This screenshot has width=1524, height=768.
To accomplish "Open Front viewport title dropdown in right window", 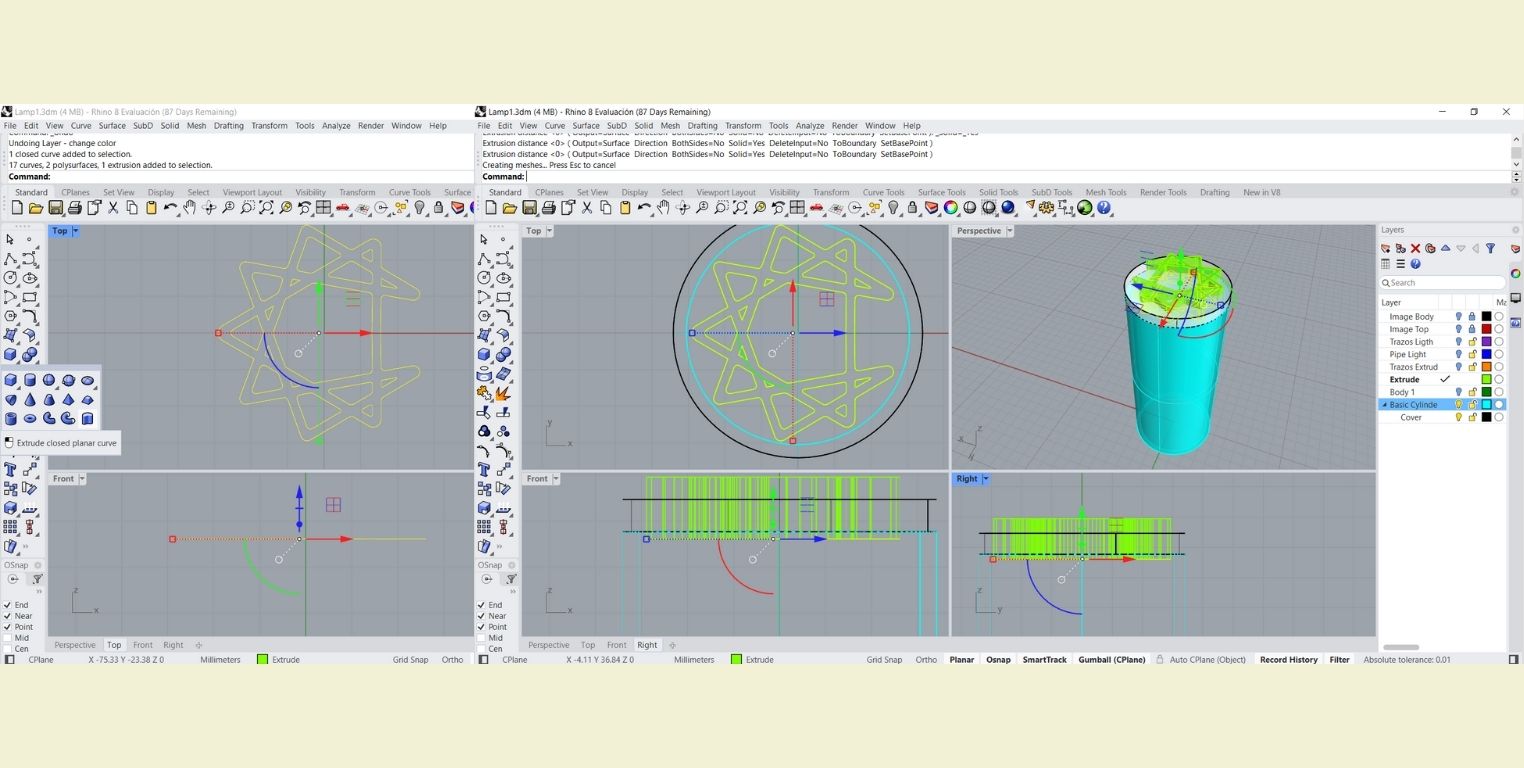I will [x=556, y=479].
